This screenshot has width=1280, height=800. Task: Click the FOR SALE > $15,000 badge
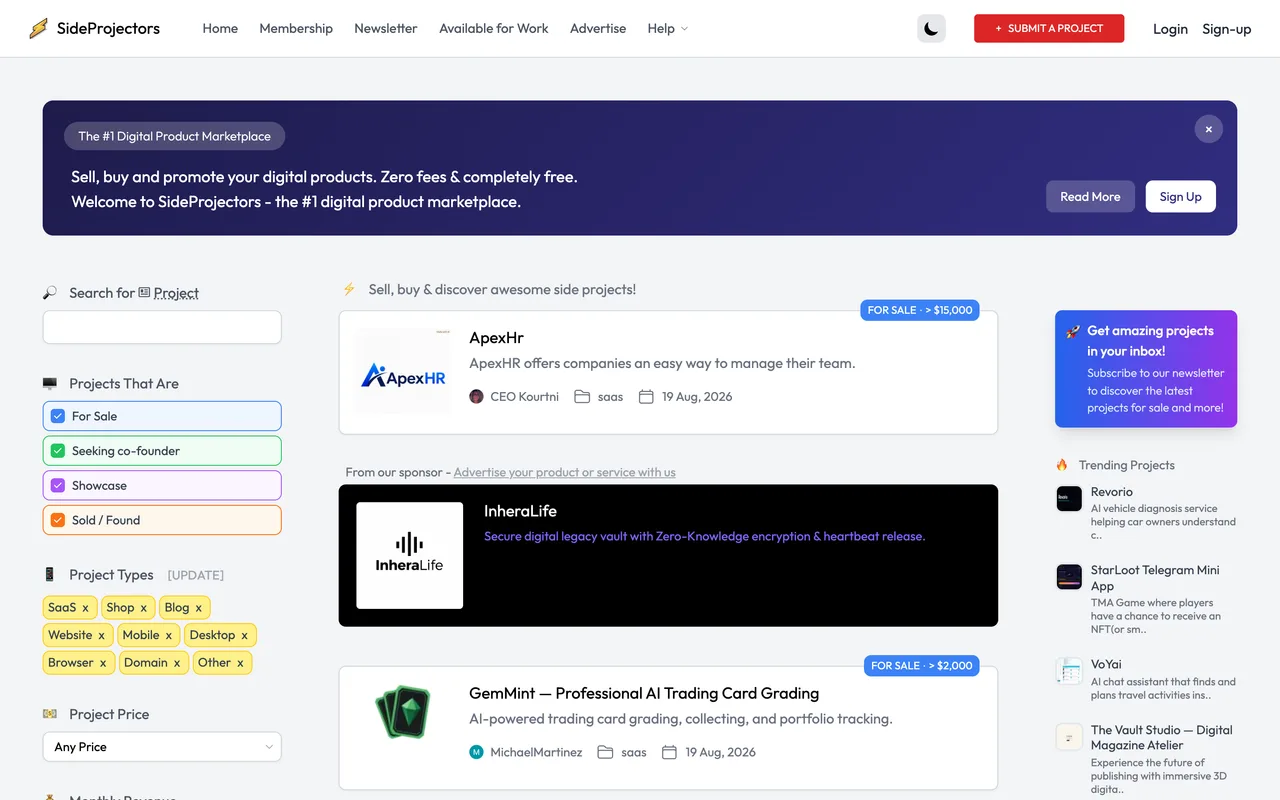pyautogui.click(x=920, y=310)
